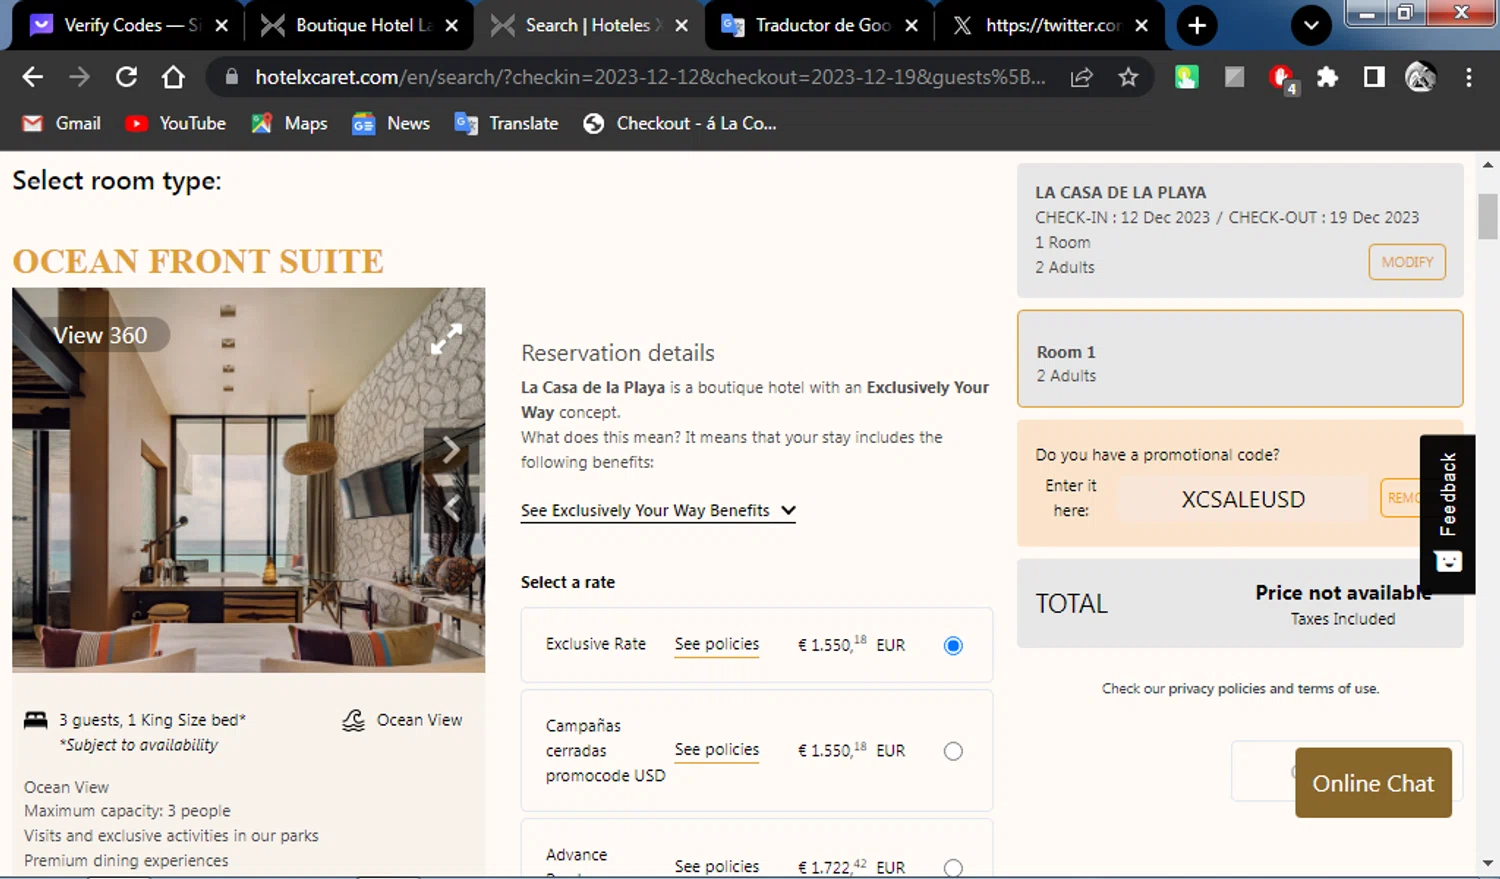Screen dimensions: 1500x879
Task: Open the Feedback side tab
Action: click(1447, 514)
